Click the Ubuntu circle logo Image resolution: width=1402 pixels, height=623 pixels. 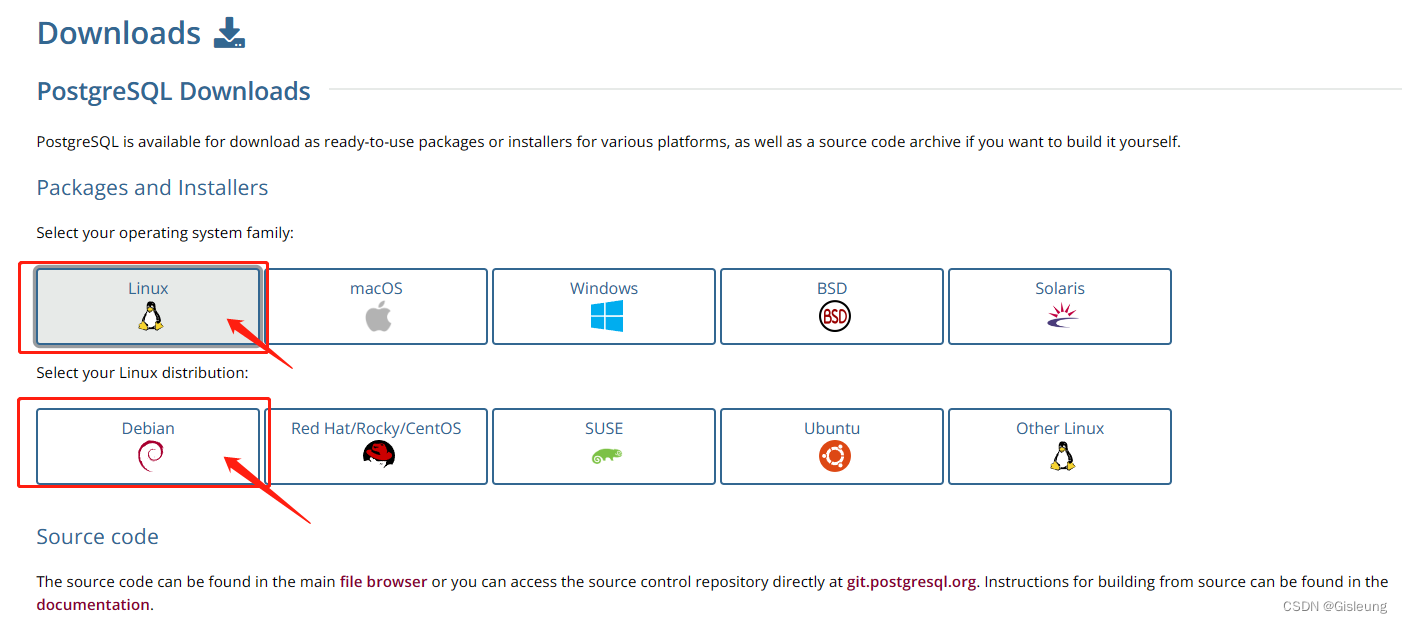click(833, 457)
